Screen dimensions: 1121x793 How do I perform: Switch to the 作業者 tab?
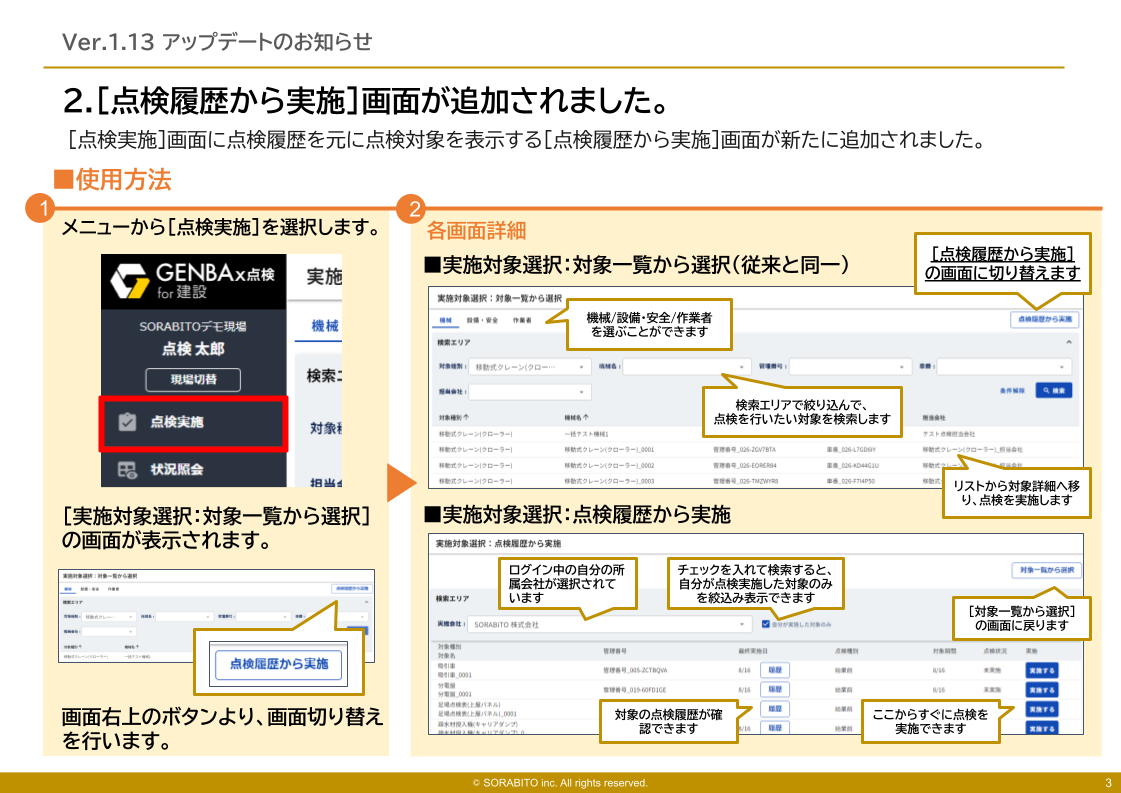[520, 318]
